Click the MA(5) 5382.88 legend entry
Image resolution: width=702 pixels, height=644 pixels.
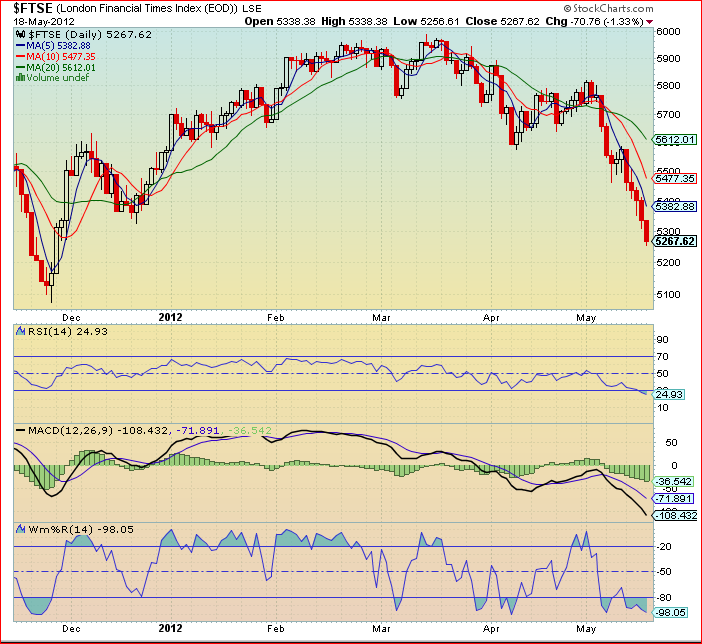(x=58, y=46)
